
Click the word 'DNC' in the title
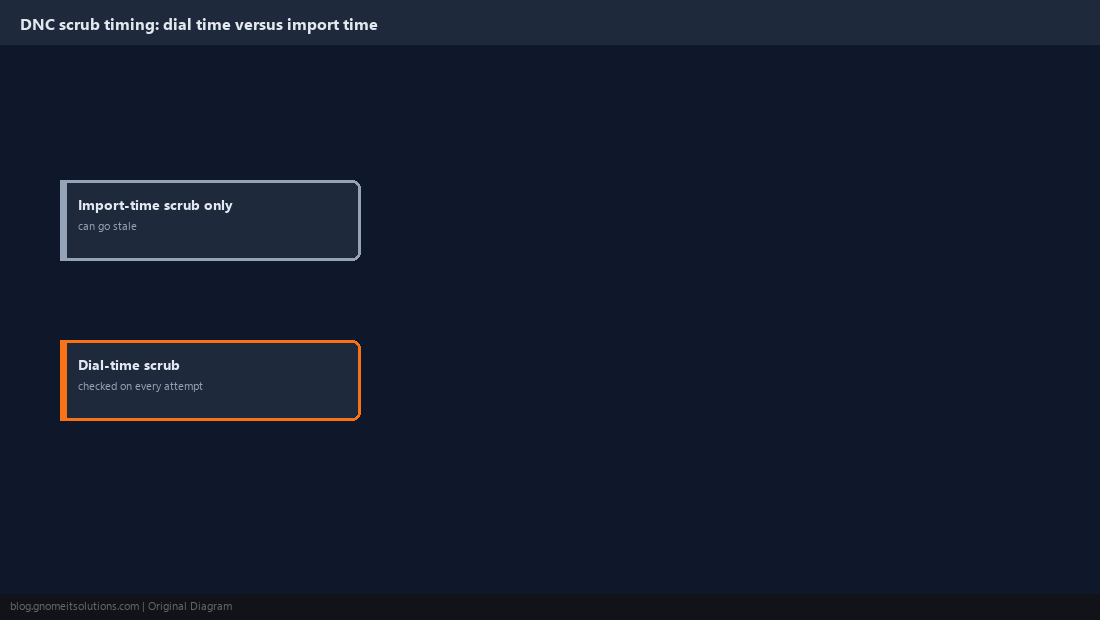point(37,25)
